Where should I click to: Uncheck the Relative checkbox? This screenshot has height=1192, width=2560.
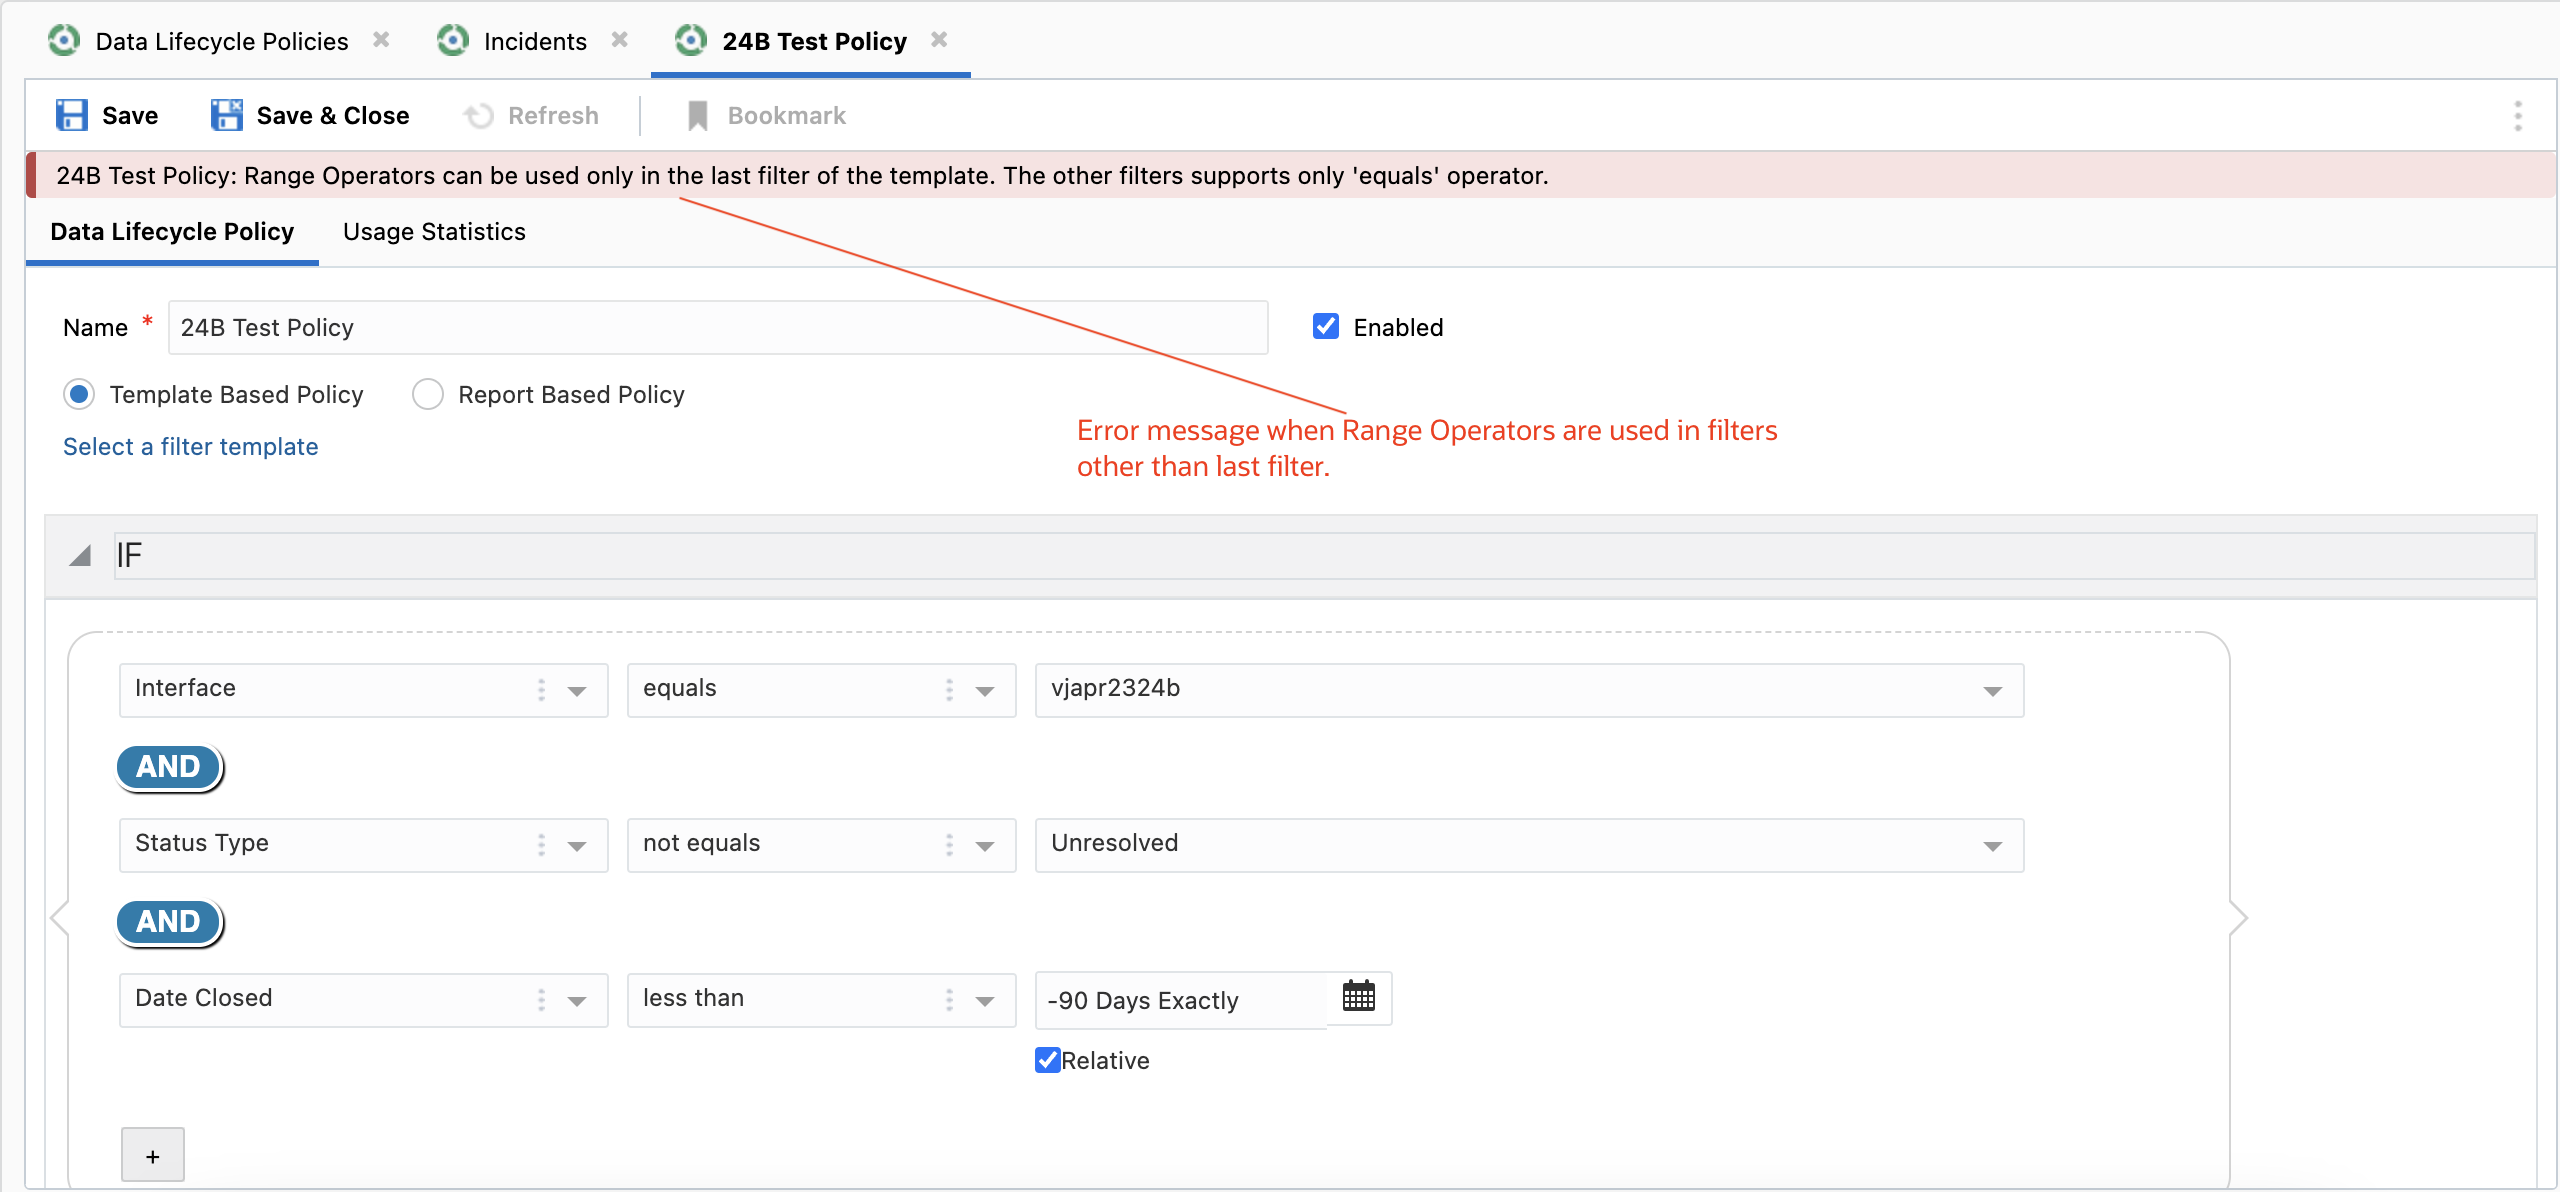pos(1047,1060)
